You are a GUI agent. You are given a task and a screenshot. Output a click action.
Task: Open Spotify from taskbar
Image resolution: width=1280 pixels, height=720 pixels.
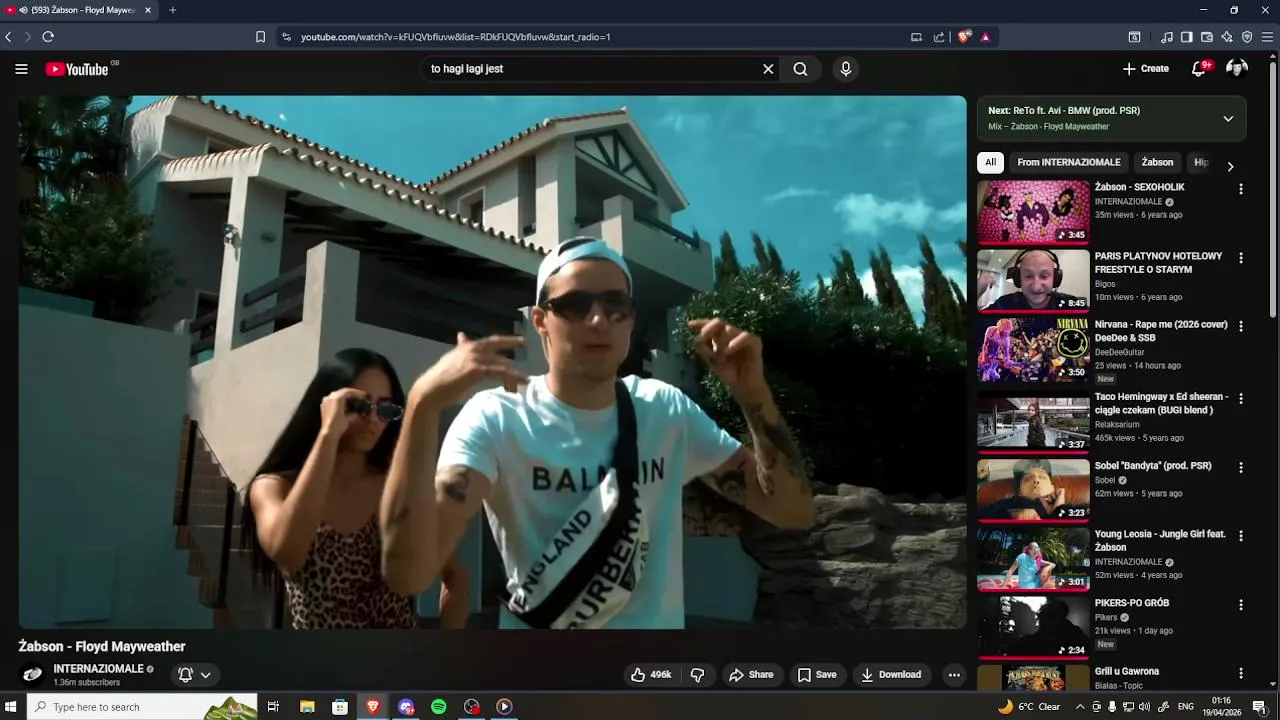pos(438,707)
